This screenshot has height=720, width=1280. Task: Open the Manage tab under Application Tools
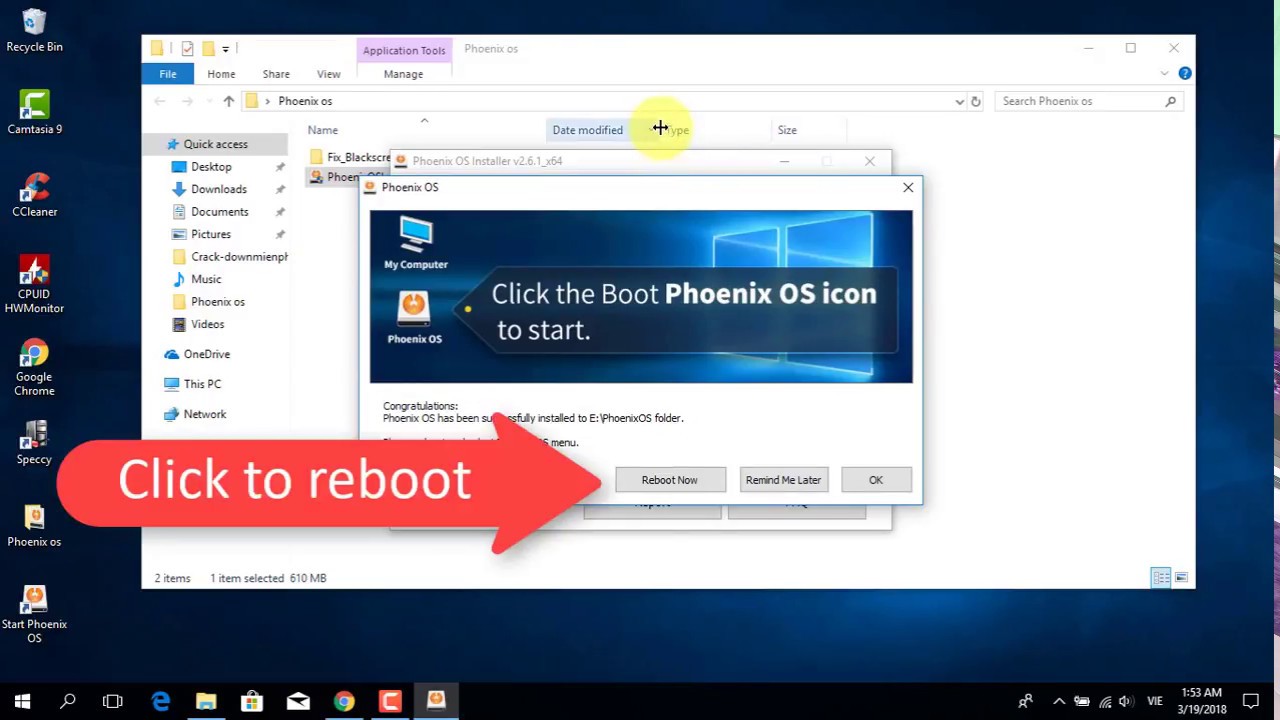coord(403,73)
